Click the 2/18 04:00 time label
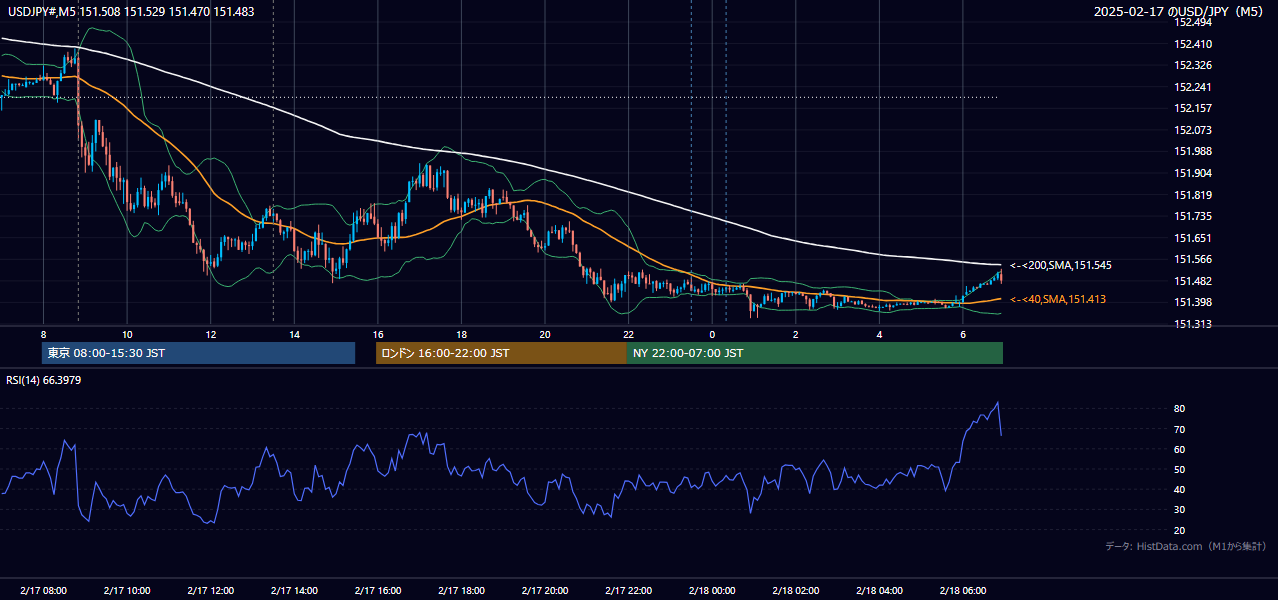The height and width of the screenshot is (600, 1278). pos(879,591)
